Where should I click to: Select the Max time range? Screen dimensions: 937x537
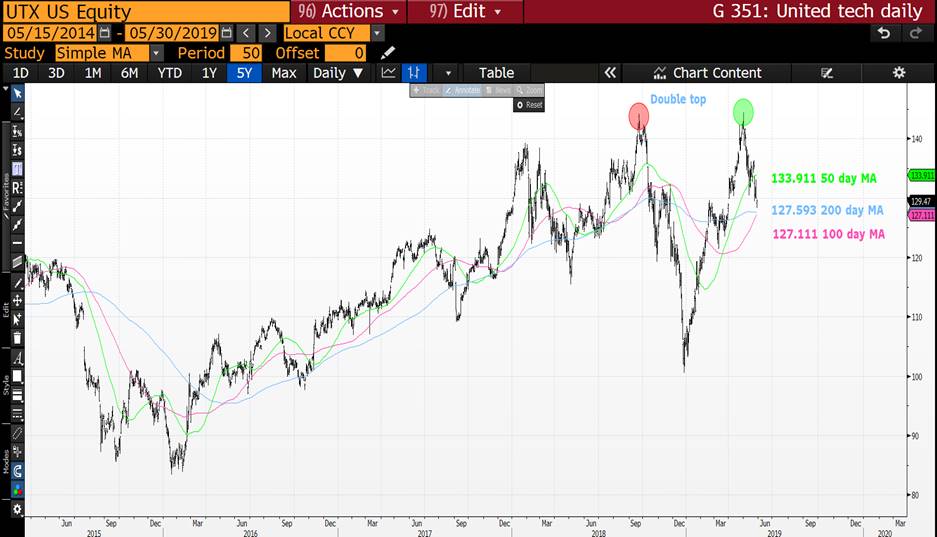pos(284,73)
